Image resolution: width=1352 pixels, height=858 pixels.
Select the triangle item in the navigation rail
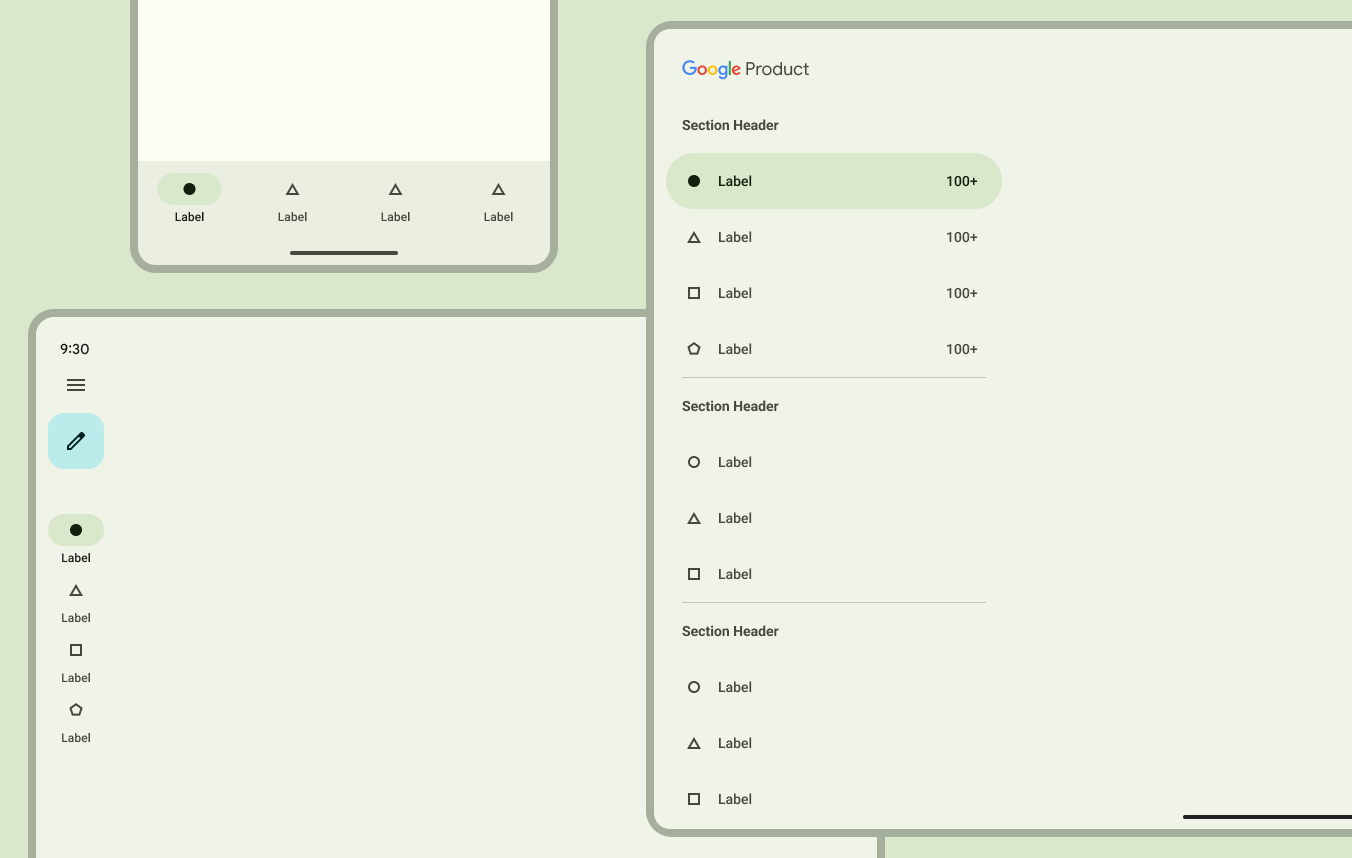tap(76, 601)
